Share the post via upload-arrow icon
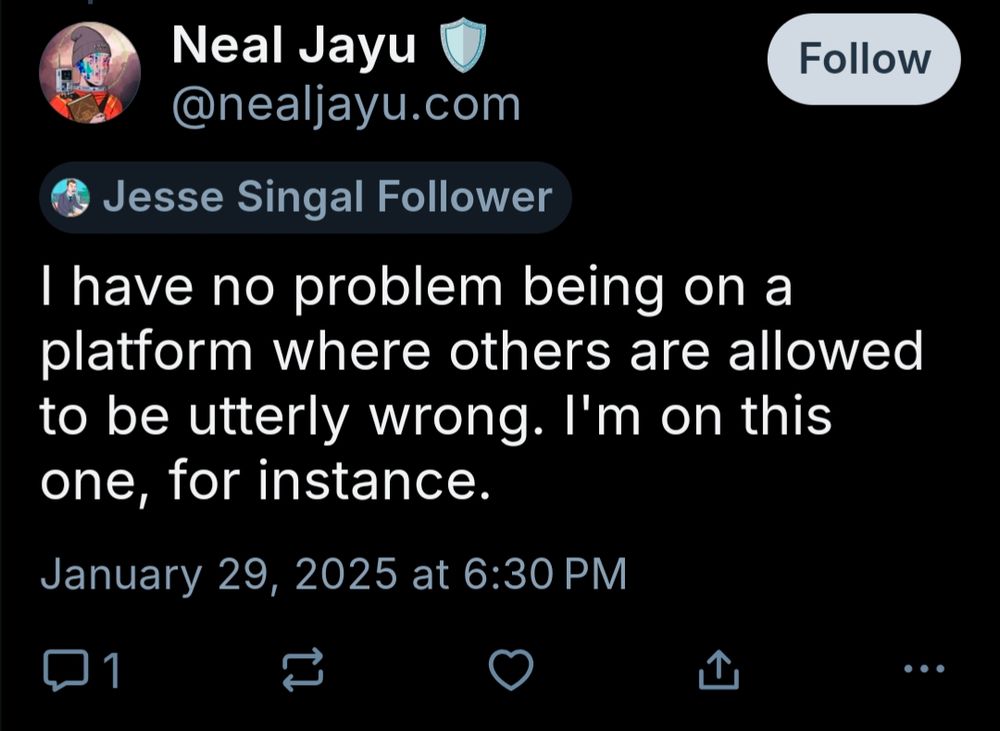 point(718,671)
